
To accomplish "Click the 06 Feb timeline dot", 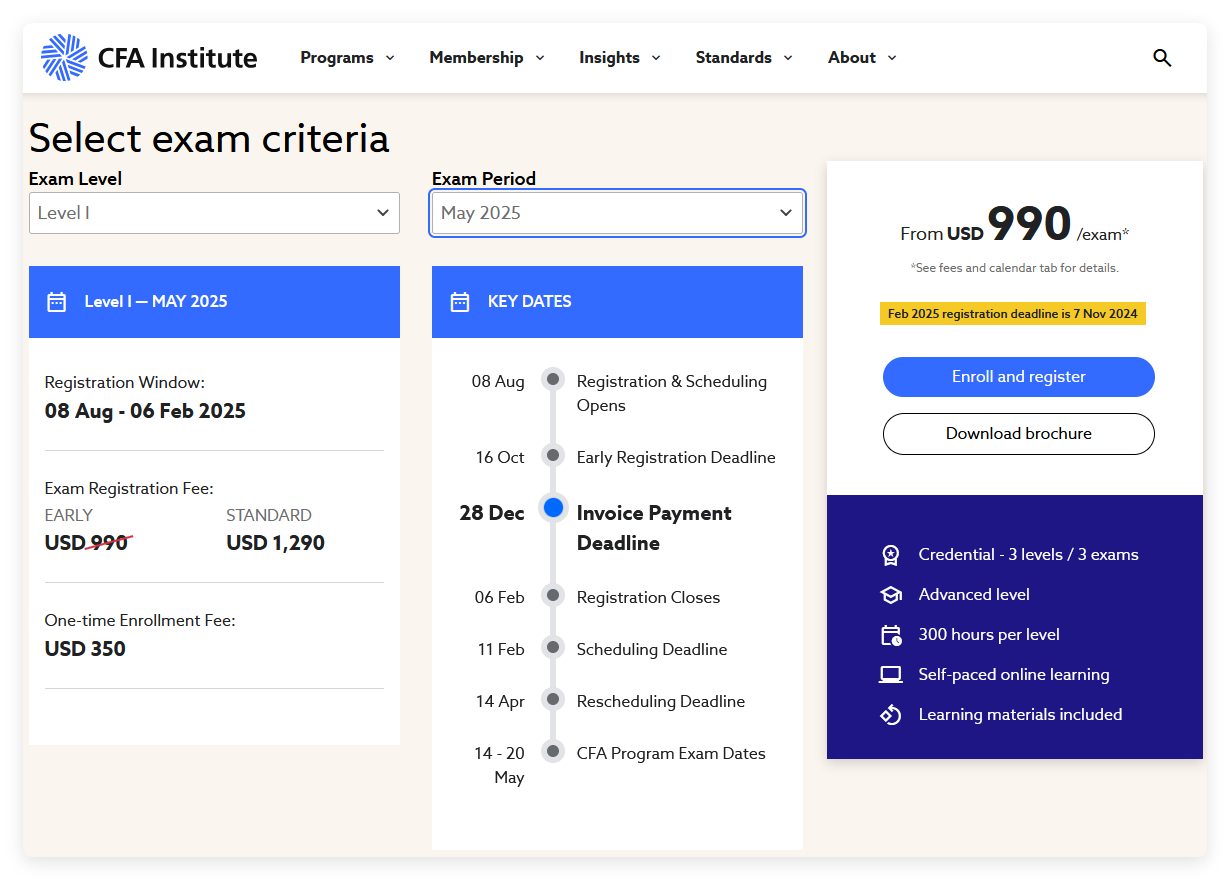I will pos(553,595).
